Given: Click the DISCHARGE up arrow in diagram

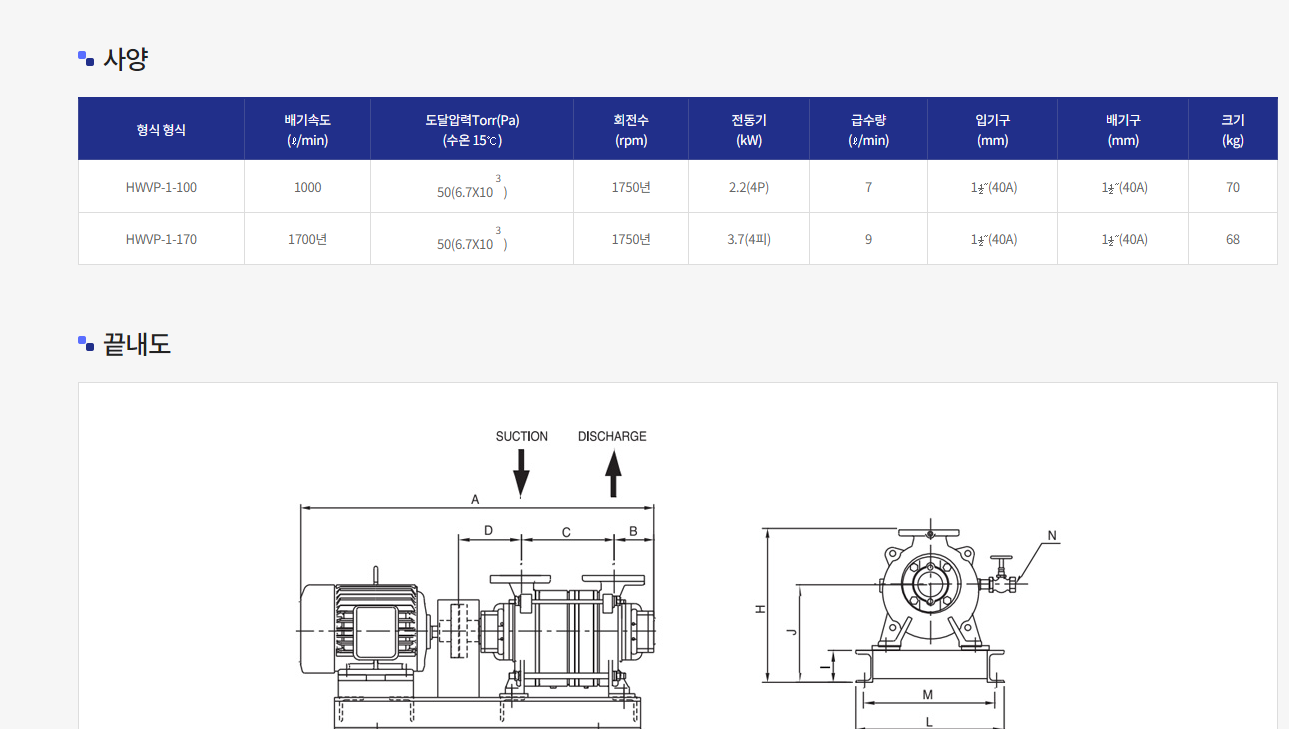Looking at the screenshot, I should tap(613, 473).
